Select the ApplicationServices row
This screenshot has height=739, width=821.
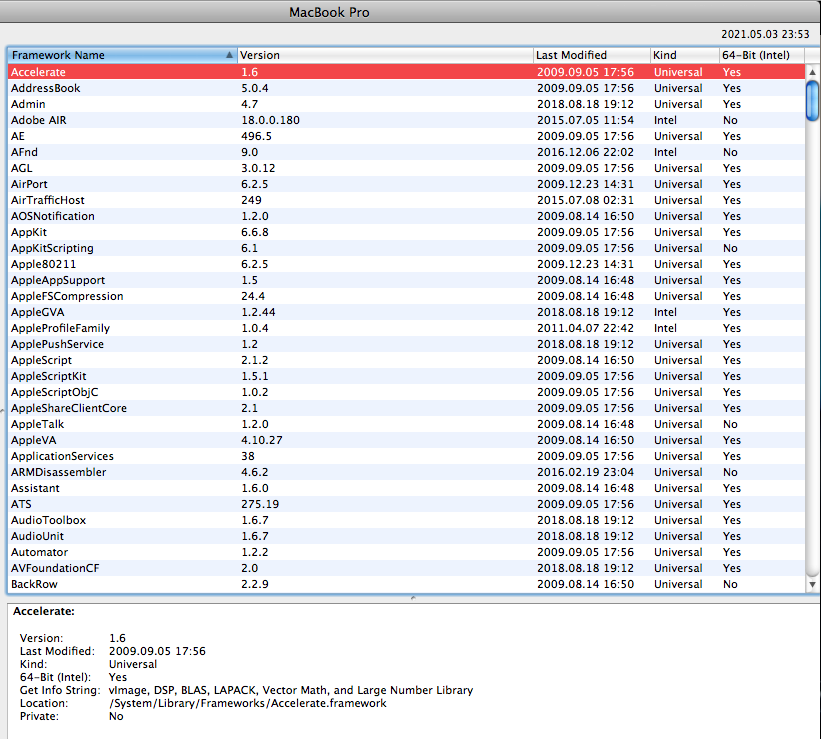tap(406, 456)
